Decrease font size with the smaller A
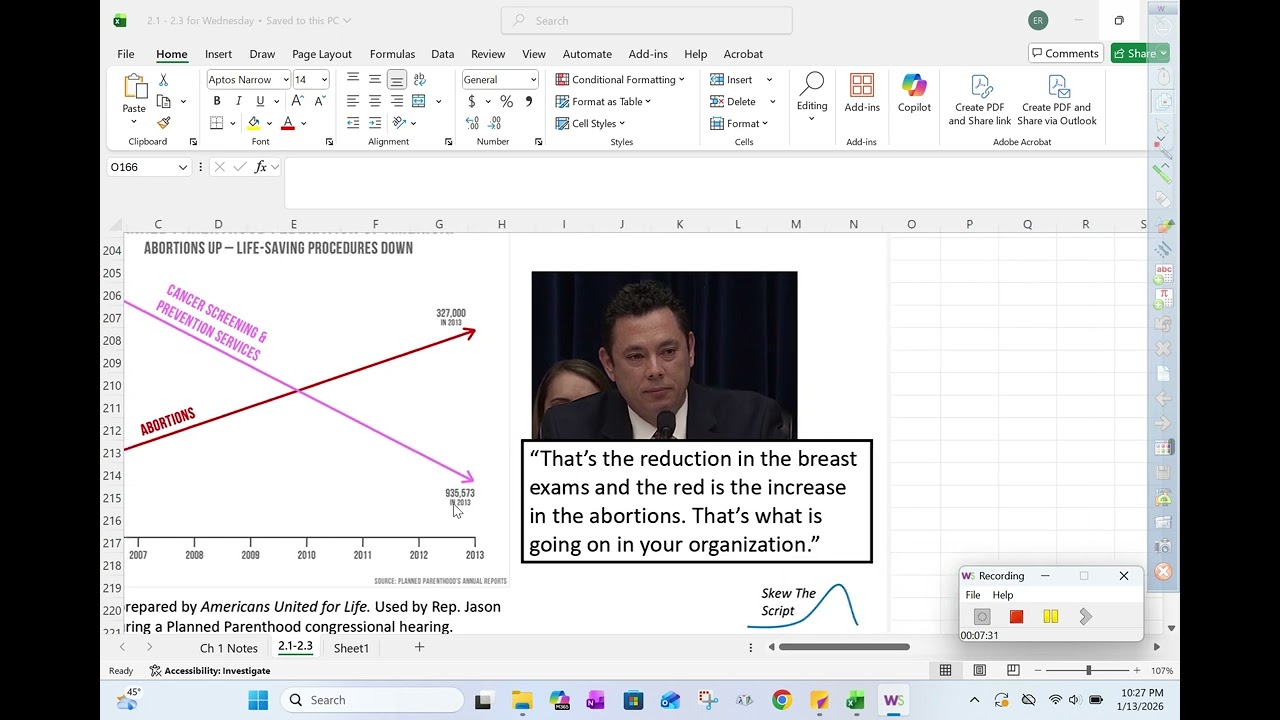The width and height of the screenshot is (1280, 720). click(319, 101)
